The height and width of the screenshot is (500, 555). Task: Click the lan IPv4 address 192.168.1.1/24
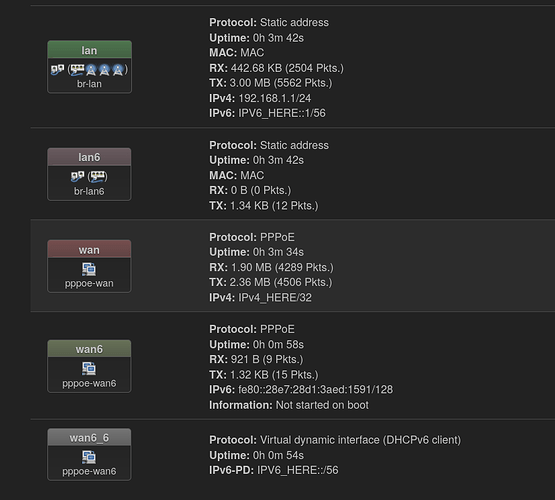(x=275, y=98)
